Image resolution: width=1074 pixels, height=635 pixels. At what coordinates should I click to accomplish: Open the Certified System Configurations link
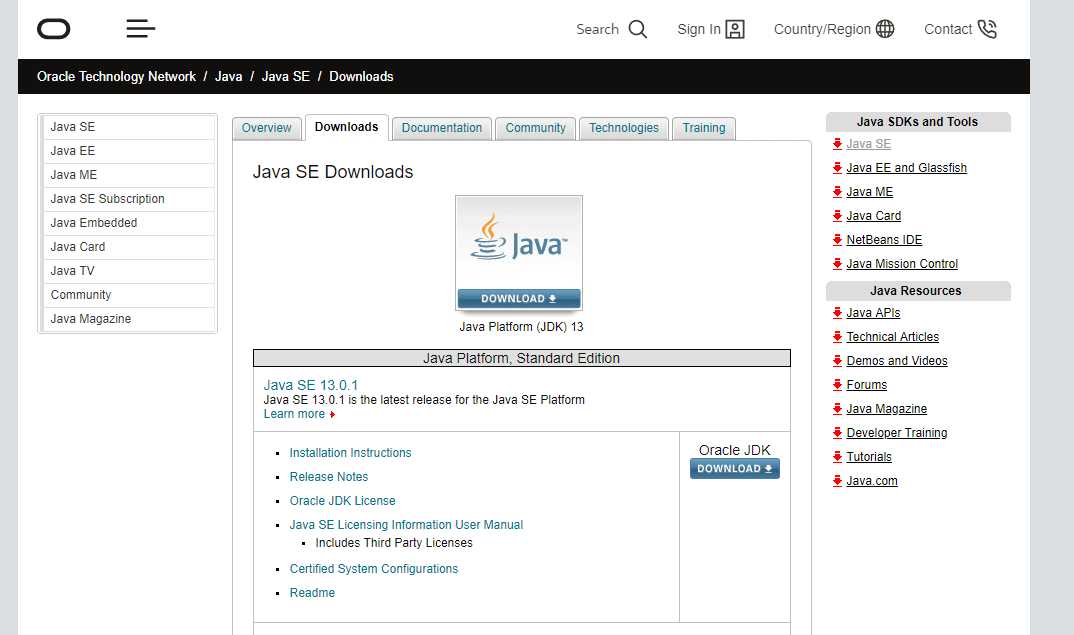[x=374, y=569]
